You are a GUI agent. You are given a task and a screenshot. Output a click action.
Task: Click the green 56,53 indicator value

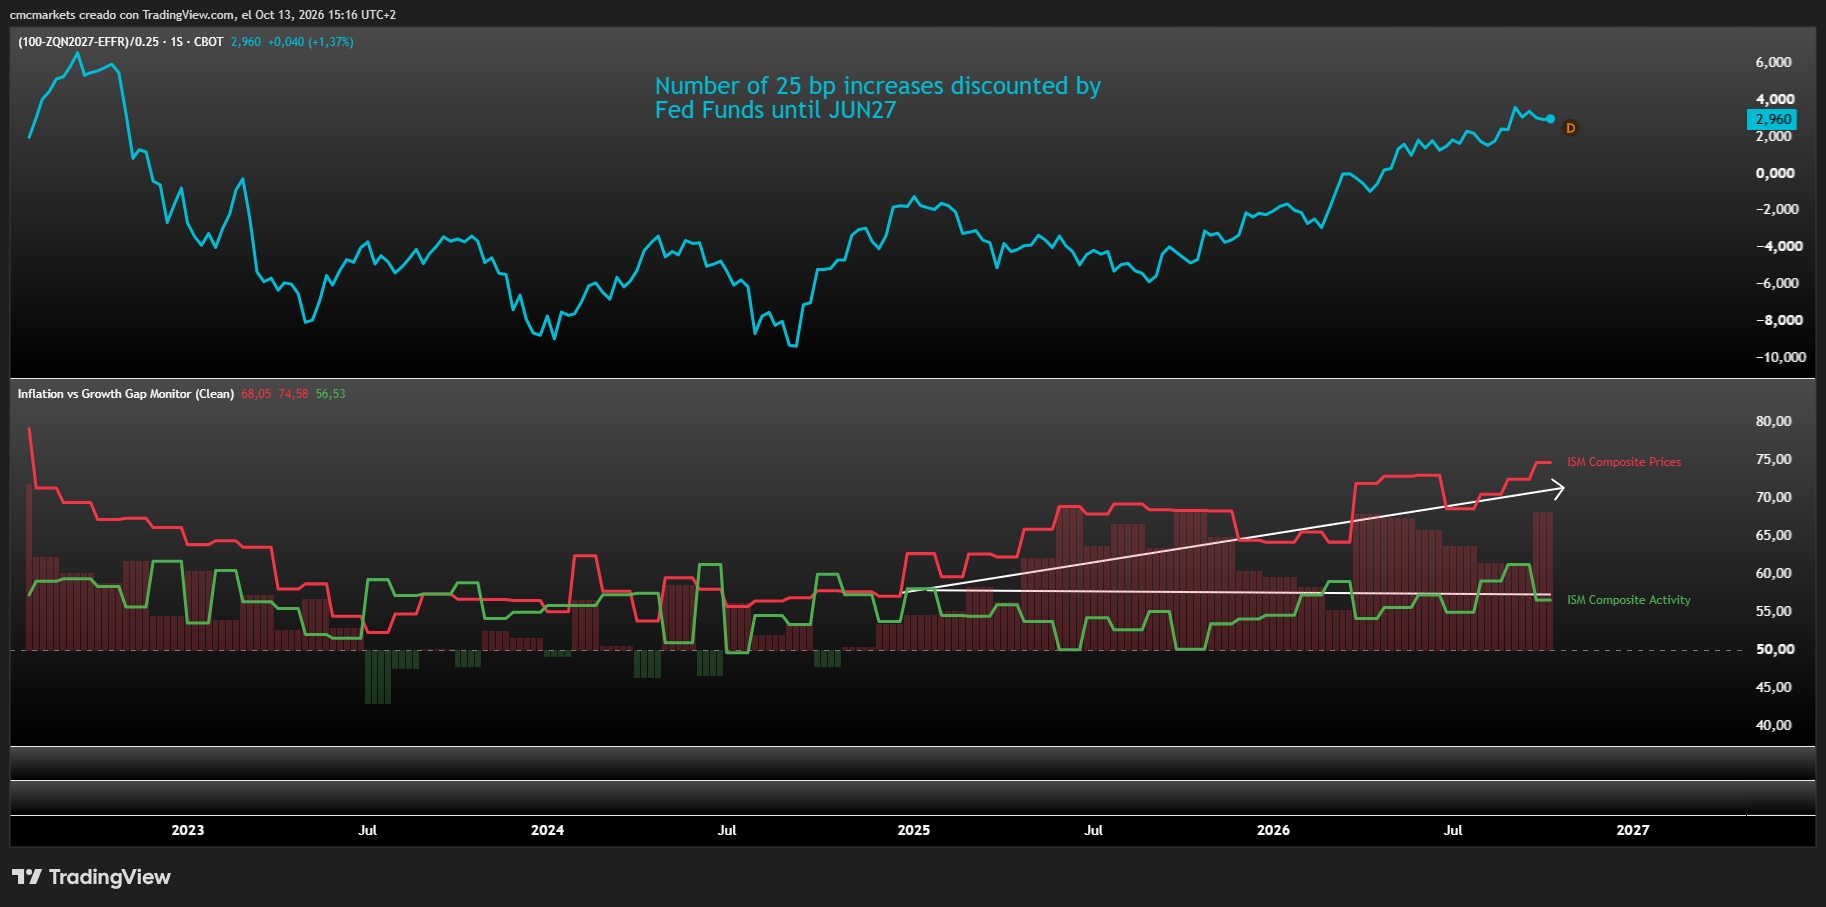tap(330, 394)
